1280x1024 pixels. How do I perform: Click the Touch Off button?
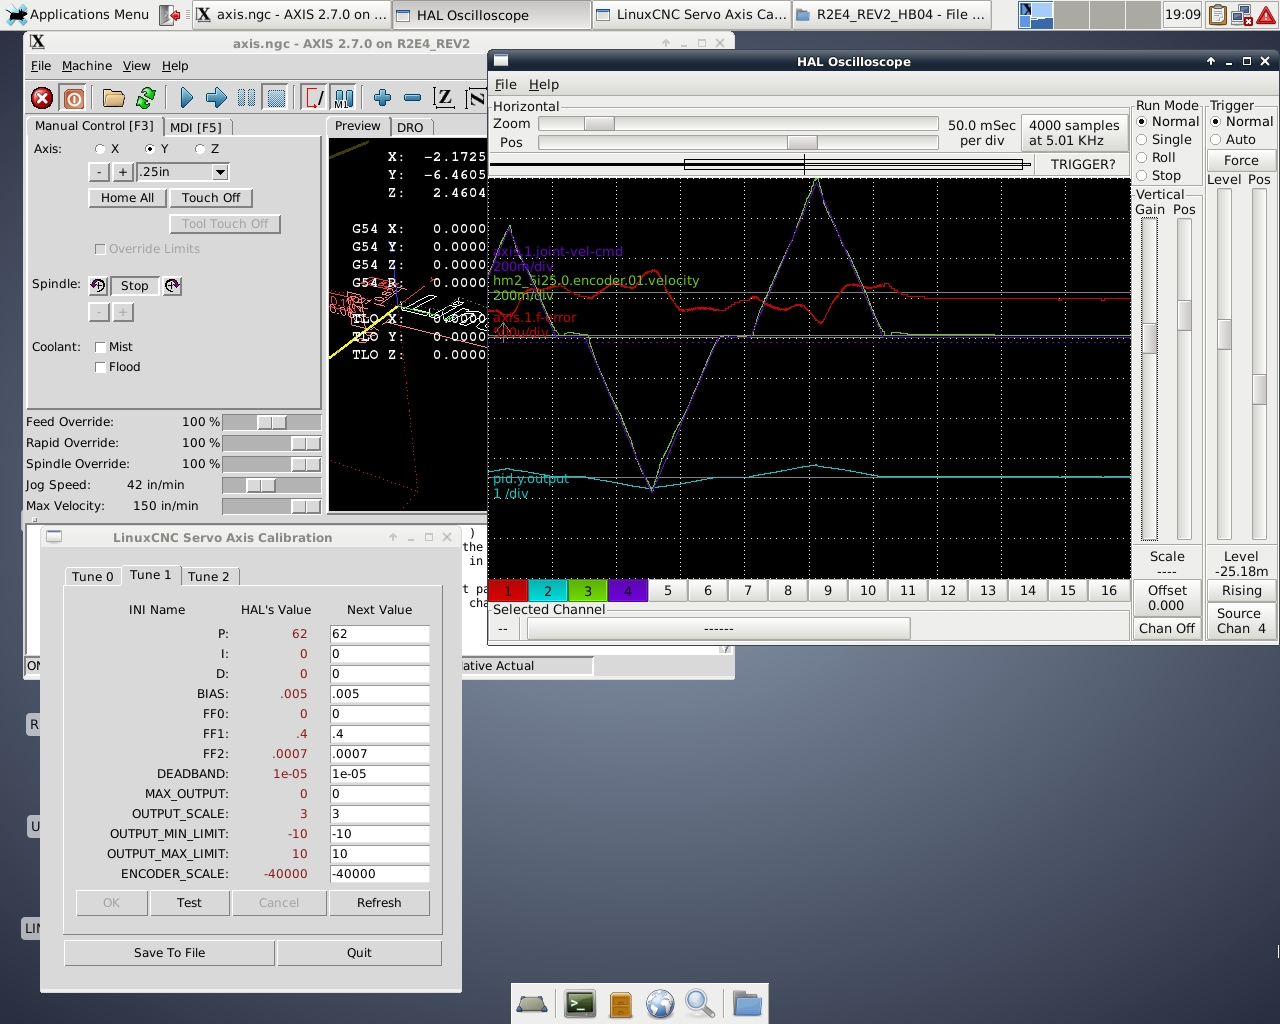click(x=211, y=198)
